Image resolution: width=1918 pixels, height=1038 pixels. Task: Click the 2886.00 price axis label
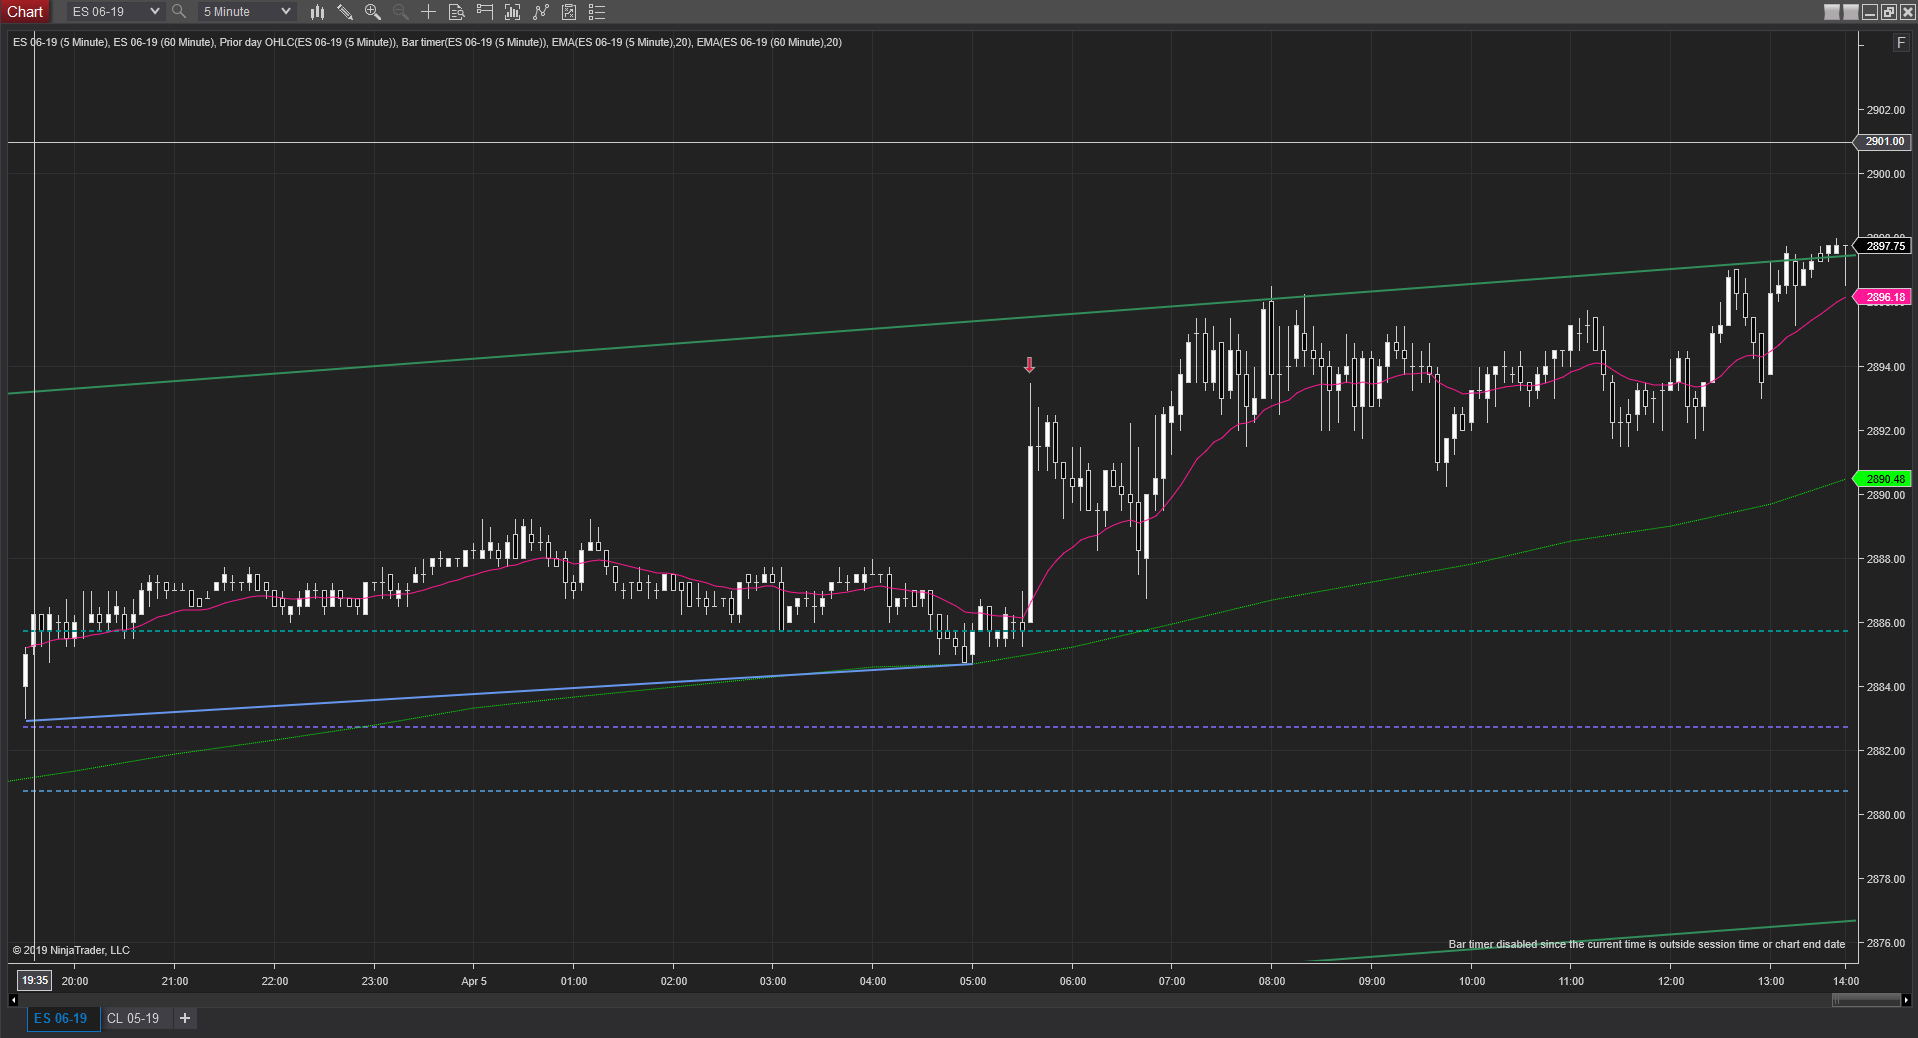tap(1886, 623)
